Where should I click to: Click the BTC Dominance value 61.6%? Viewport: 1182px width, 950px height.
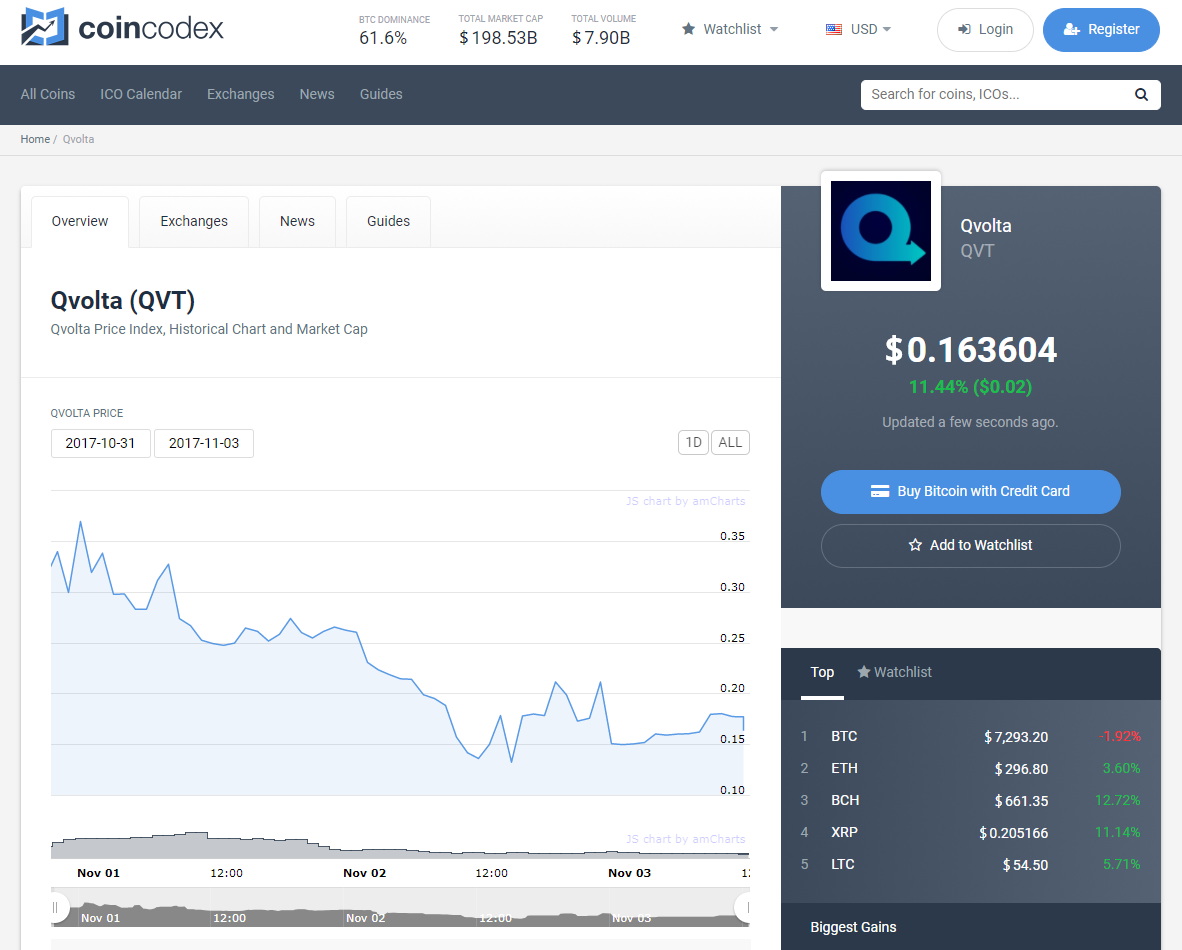[383, 38]
